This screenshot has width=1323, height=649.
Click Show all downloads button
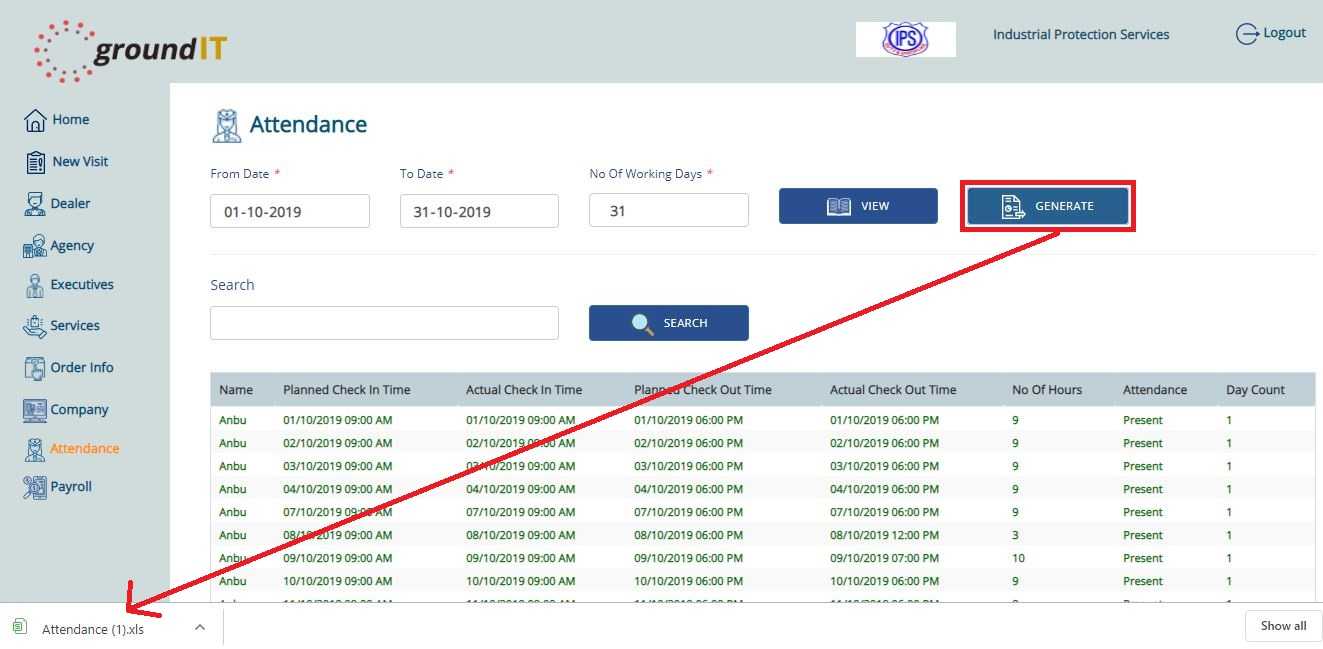(1282, 626)
